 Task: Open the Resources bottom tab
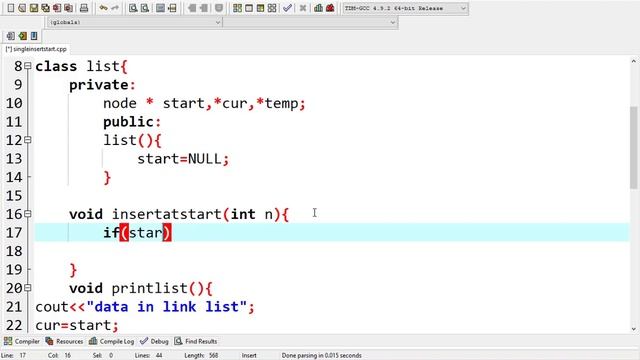(x=64, y=341)
